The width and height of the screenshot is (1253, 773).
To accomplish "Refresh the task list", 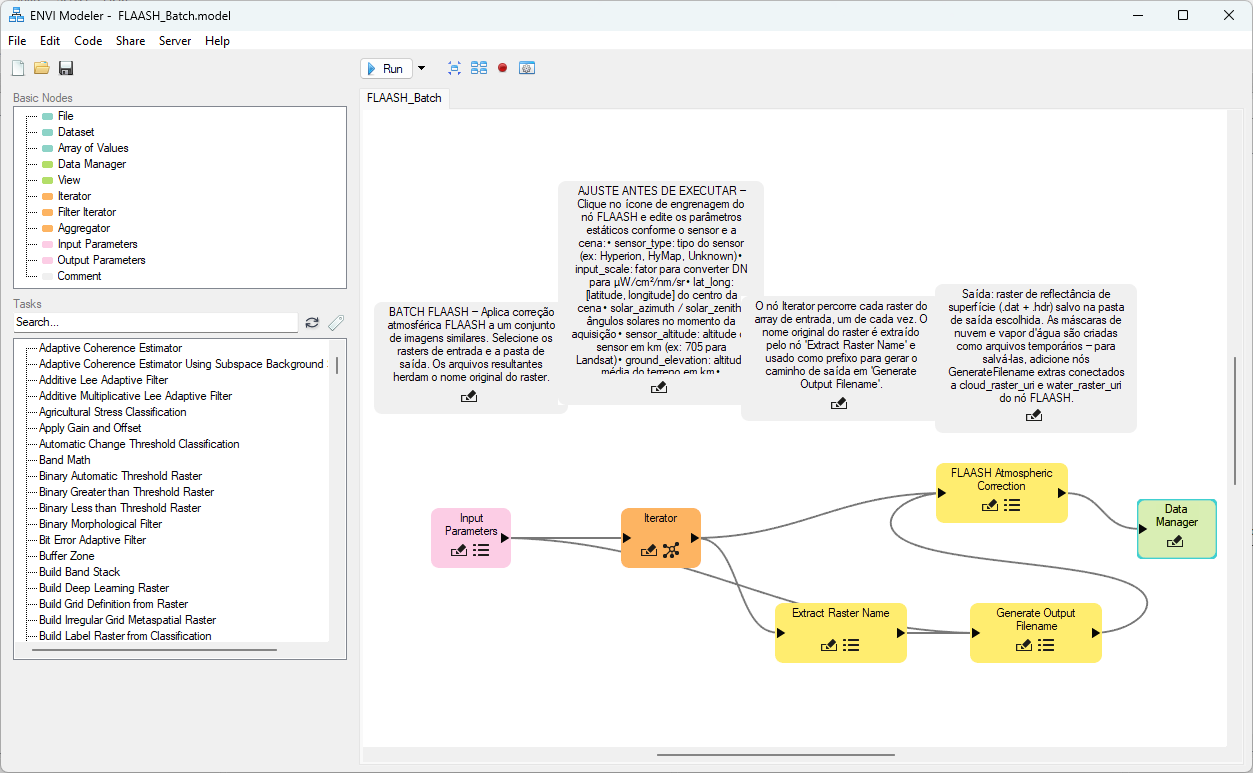I will pyautogui.click(x=312, y=323).
